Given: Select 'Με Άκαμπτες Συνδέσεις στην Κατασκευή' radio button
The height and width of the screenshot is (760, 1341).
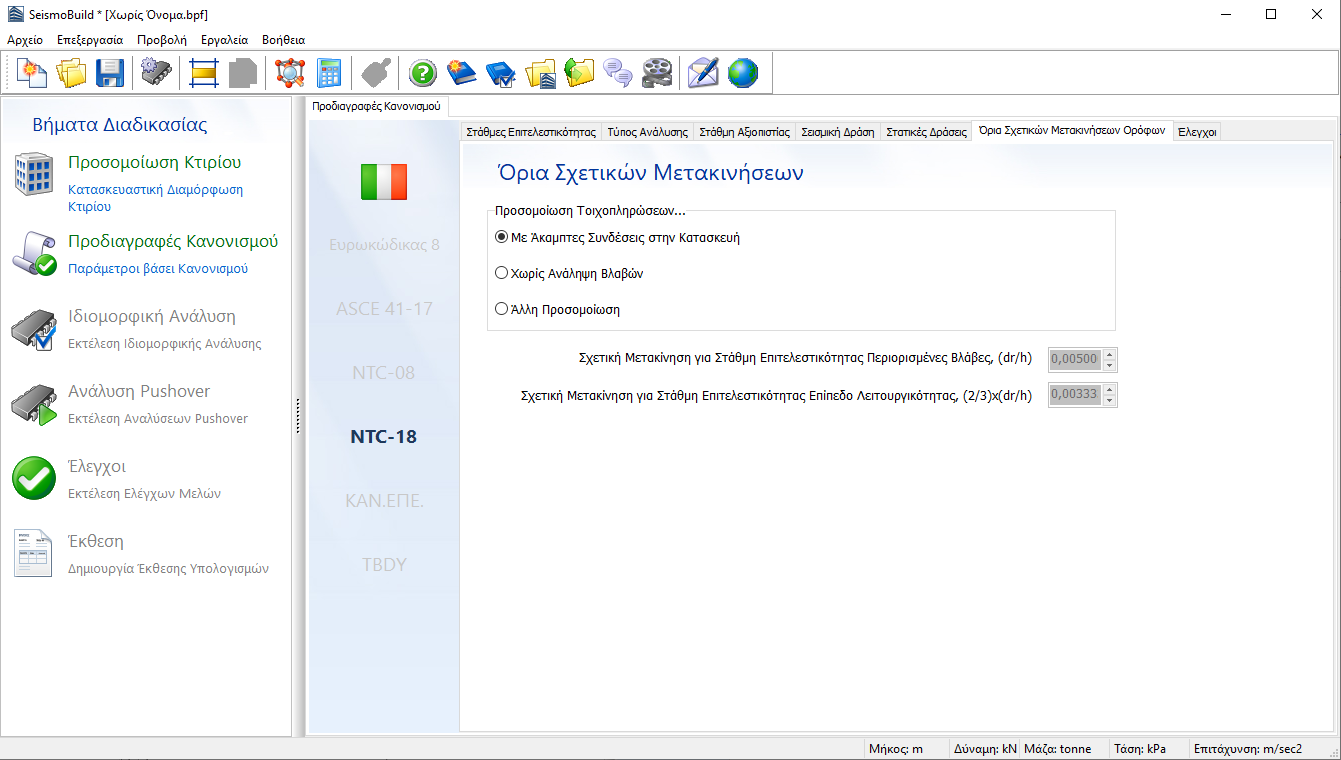Looking at the screenshot, I should tap(502, 238).
